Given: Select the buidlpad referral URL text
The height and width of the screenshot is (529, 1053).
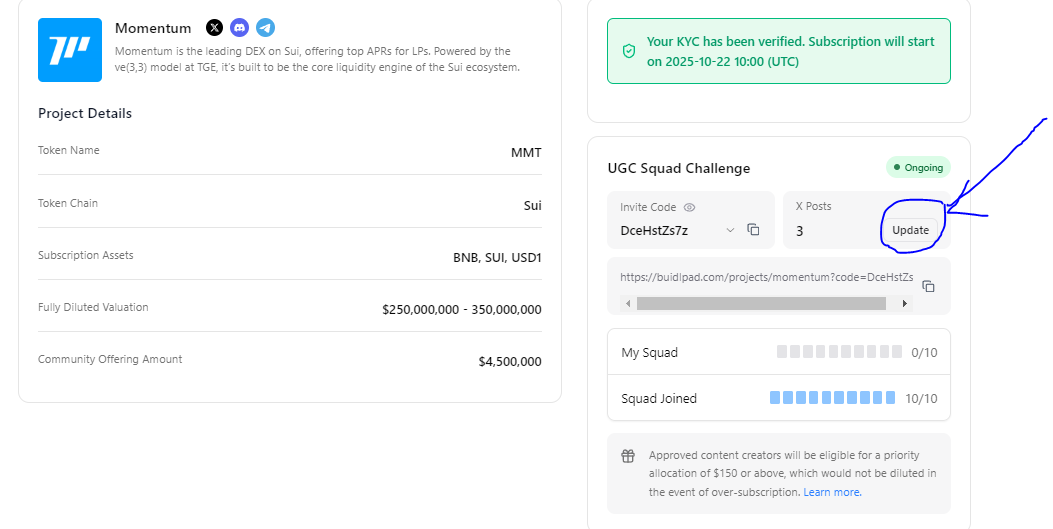Looking at the screenshot, I should pos(766,277).
